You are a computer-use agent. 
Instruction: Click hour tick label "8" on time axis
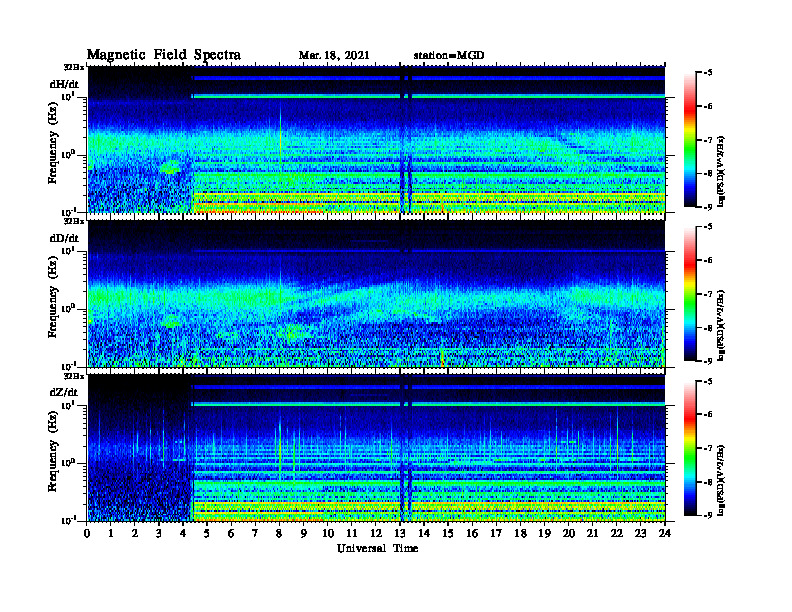click(279, 534)
